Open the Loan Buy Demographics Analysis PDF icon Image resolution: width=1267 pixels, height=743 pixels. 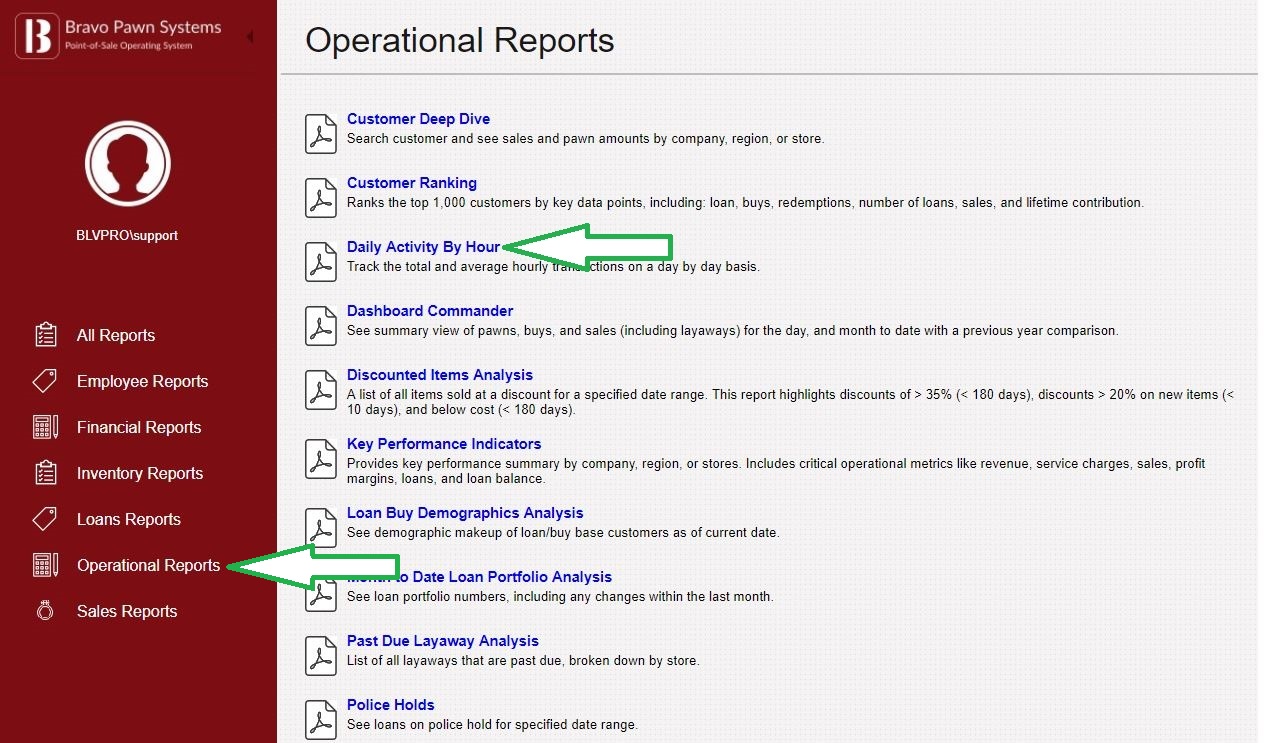pyautogui.click(x=321, y=528)
